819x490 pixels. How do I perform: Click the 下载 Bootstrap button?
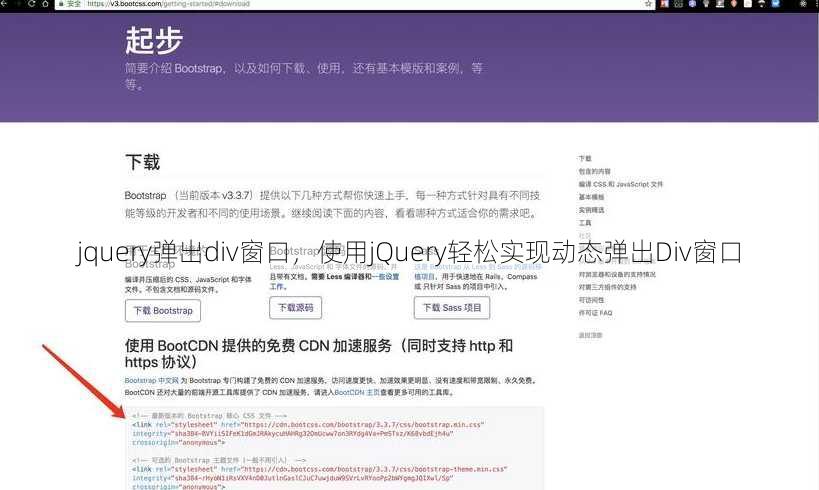tap(163, 311)
